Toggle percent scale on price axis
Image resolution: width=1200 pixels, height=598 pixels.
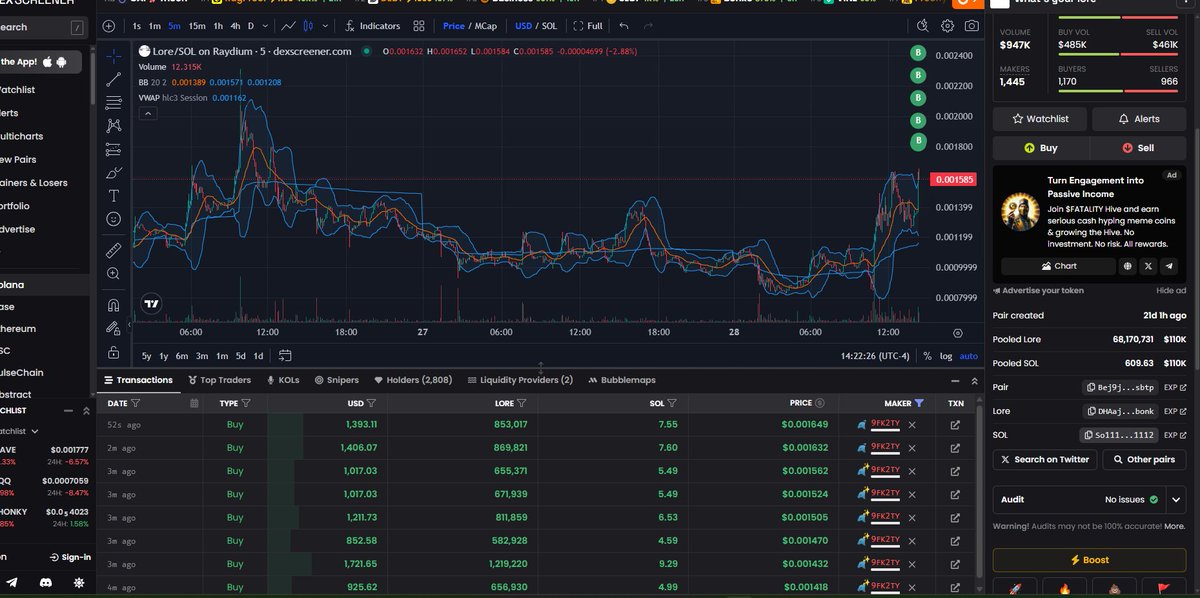click(x=927, y=356)
